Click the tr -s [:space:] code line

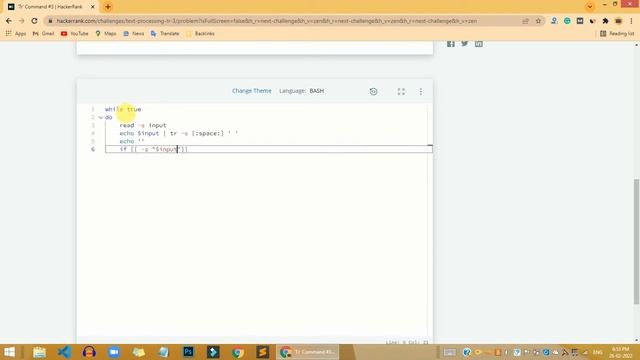[178, 133]
